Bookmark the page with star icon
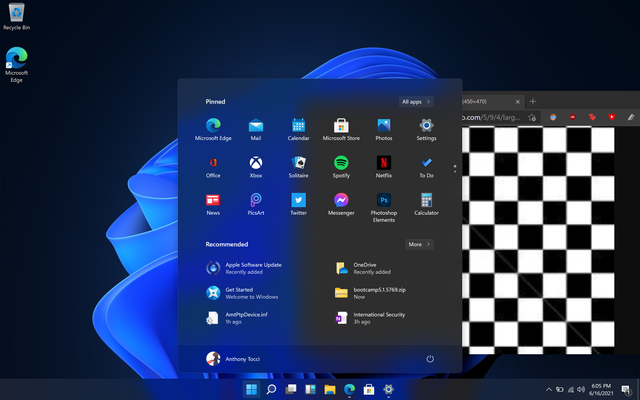The image size is (640, 400). [531, 118]
